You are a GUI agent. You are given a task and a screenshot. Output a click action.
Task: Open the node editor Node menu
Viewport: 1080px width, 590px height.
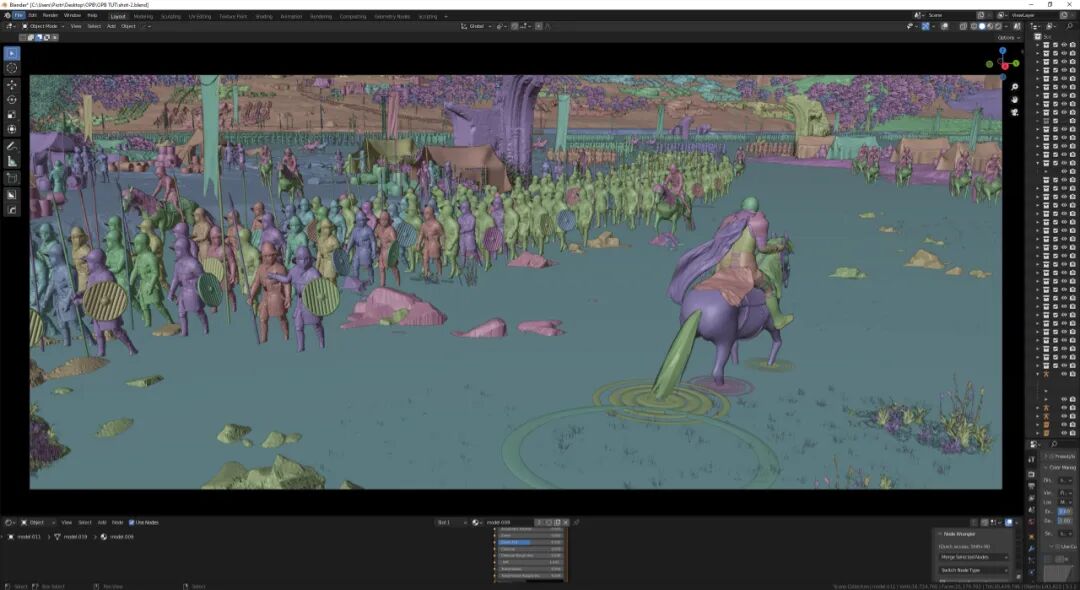[117, 523]
